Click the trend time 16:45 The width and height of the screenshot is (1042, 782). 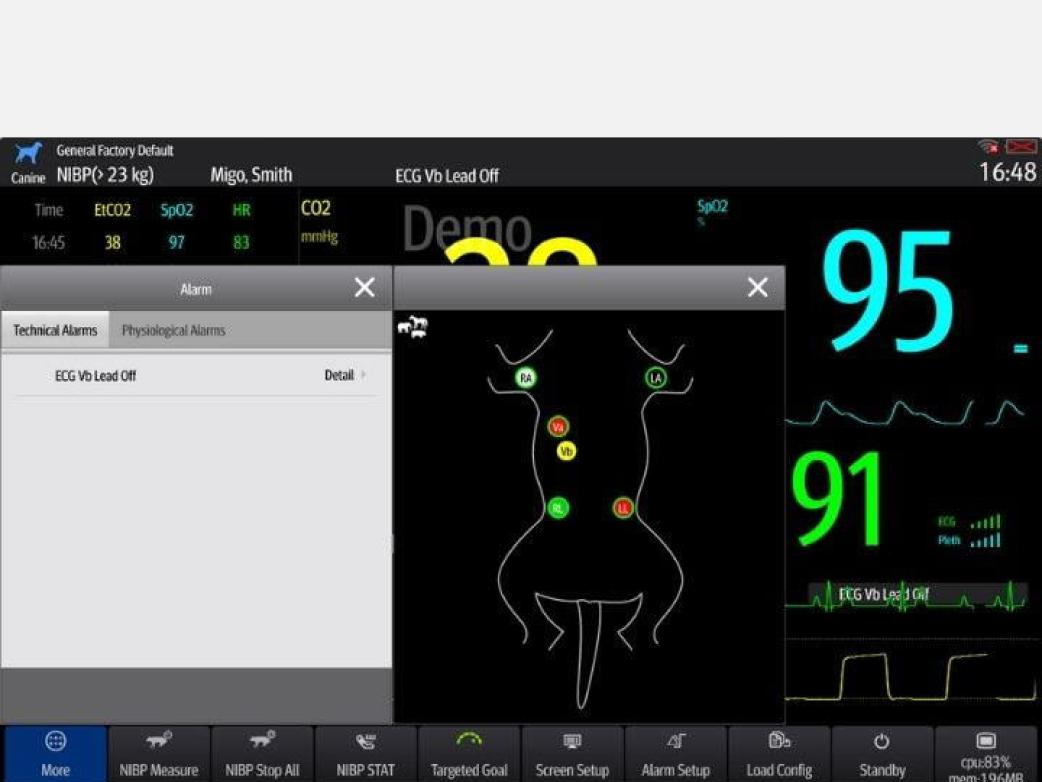click(x=49, y=243)
